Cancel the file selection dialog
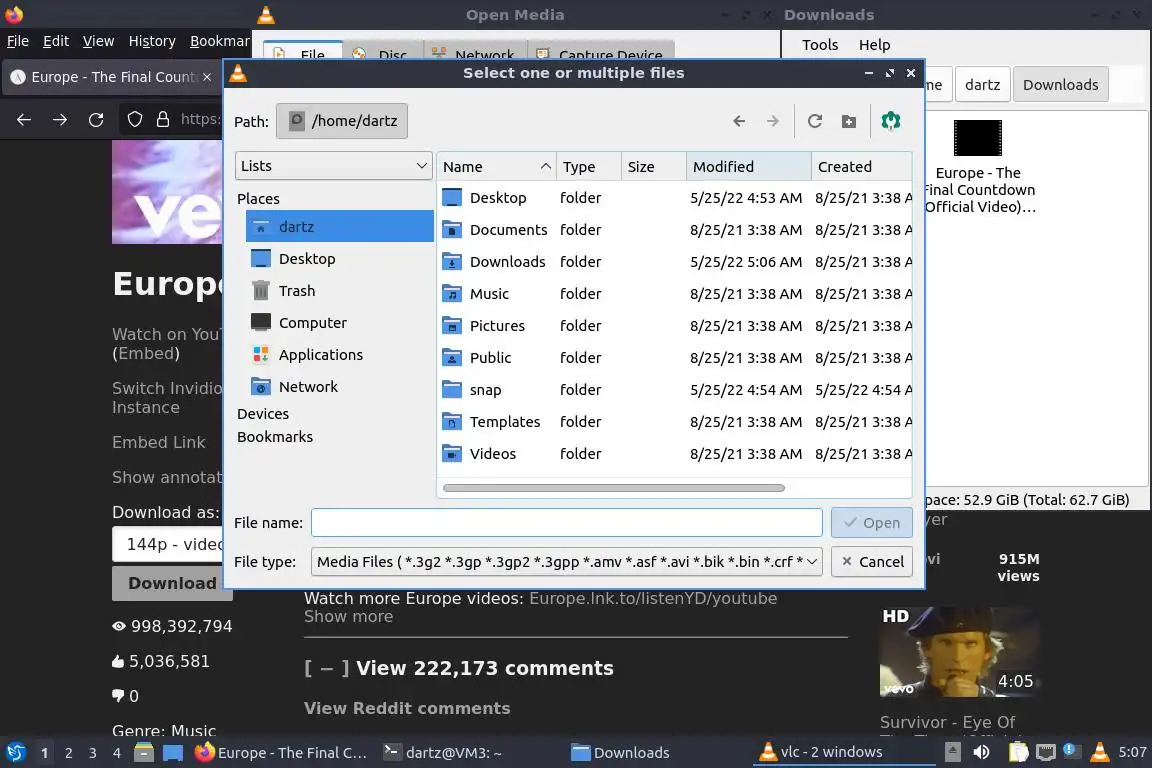Image resolution: width=1152 pixels, height=768 pixels. (x=871, y=561)
